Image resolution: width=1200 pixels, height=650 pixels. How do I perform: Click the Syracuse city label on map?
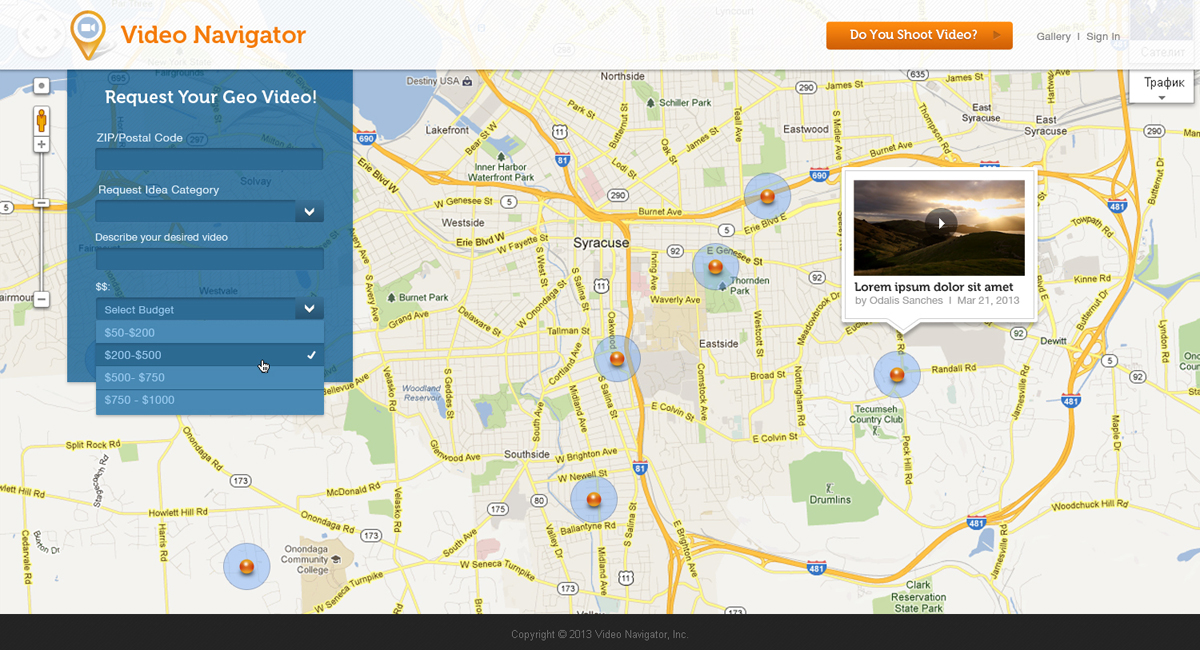pyautogui.click(x=601, y=243)
